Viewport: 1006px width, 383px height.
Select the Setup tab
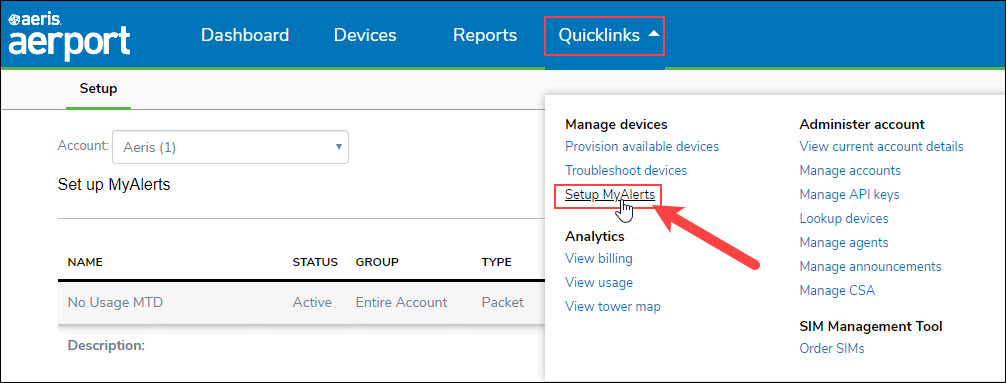[98, 89]
